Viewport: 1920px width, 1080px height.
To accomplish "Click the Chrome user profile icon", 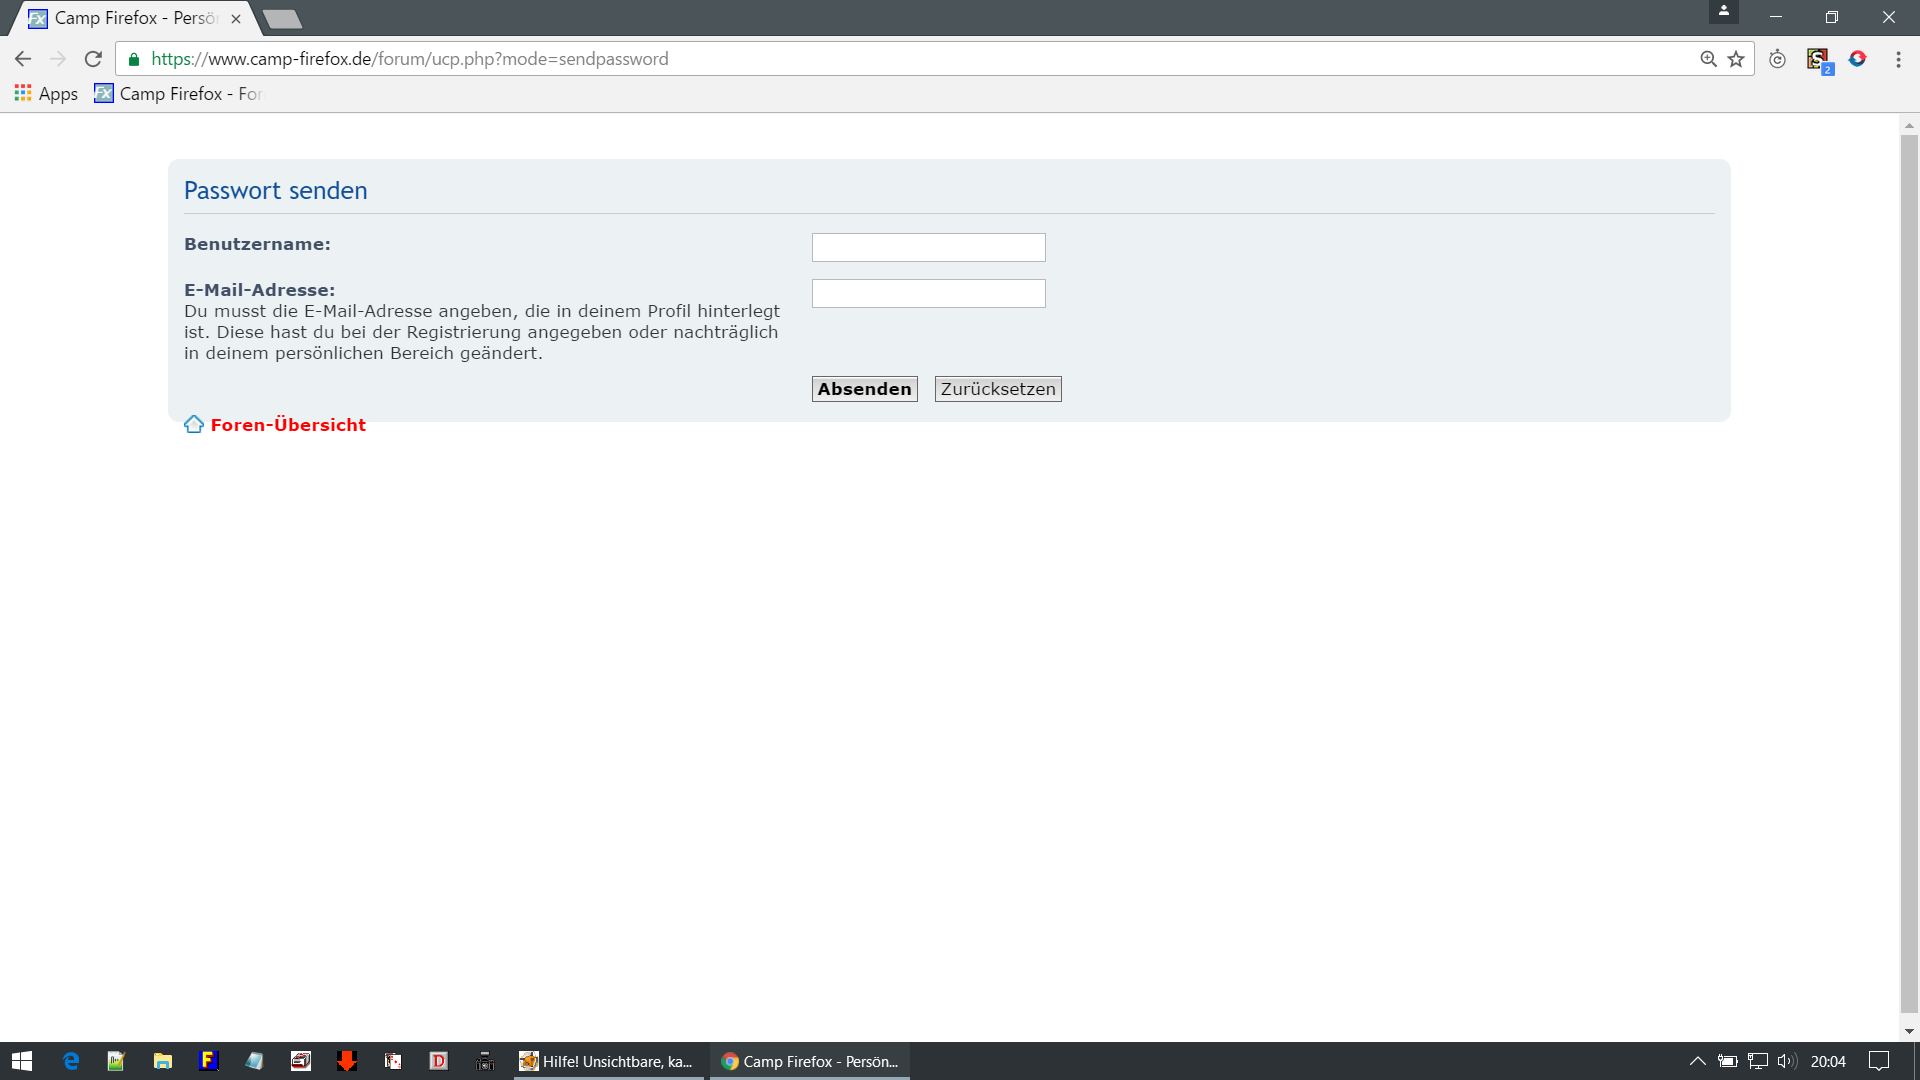I will coord(1723,12).
